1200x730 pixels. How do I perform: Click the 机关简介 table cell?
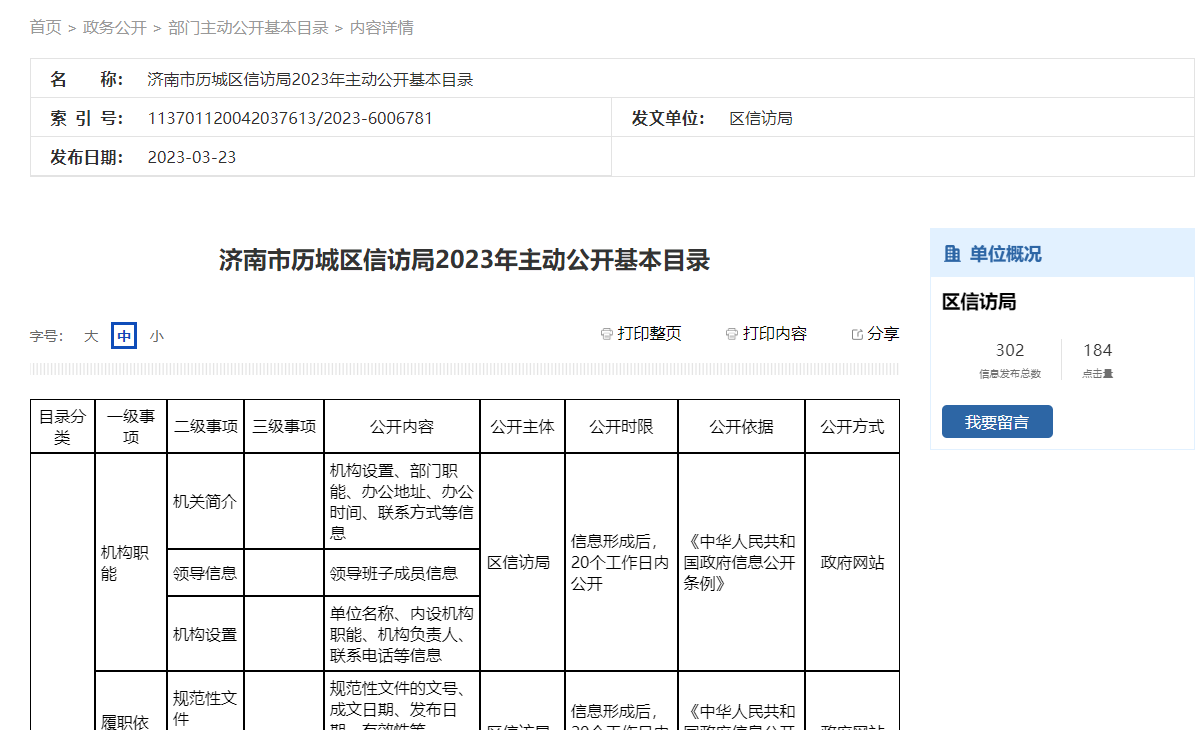tap(206, 502)
